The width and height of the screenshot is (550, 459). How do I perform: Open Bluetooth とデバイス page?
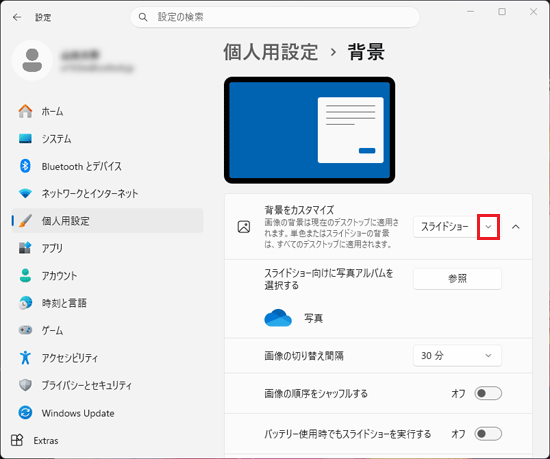tap(107, 166)
